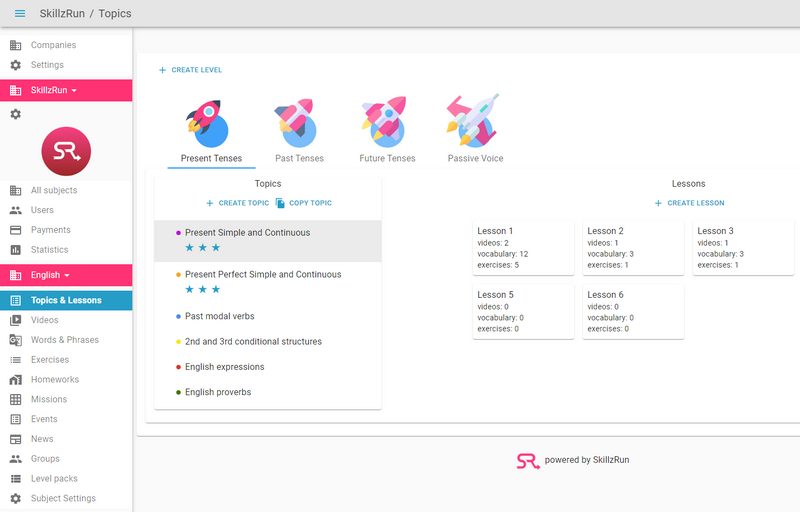
Task: Click the Missions grid icon
Action: click(x=16, y=399)
